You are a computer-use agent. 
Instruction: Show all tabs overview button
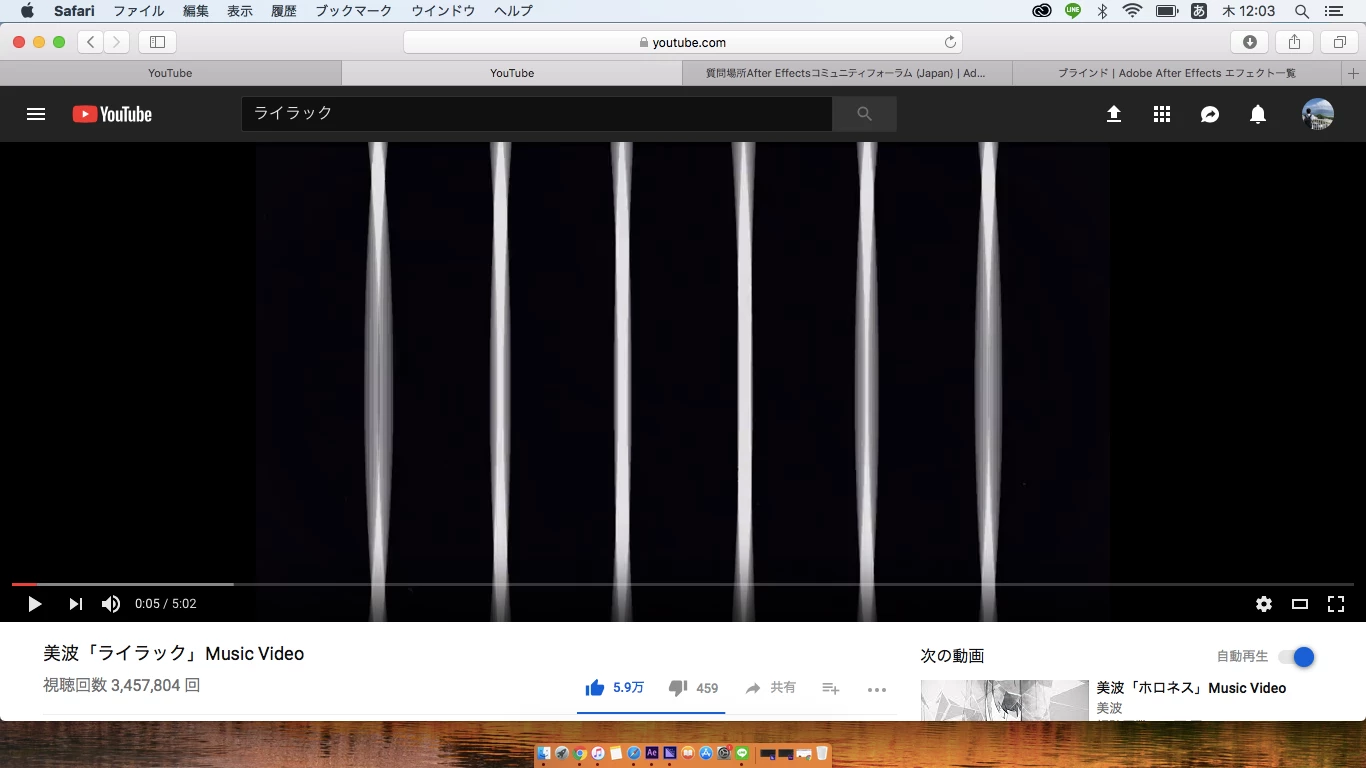pyautogui.click(x=1339, y=42)
